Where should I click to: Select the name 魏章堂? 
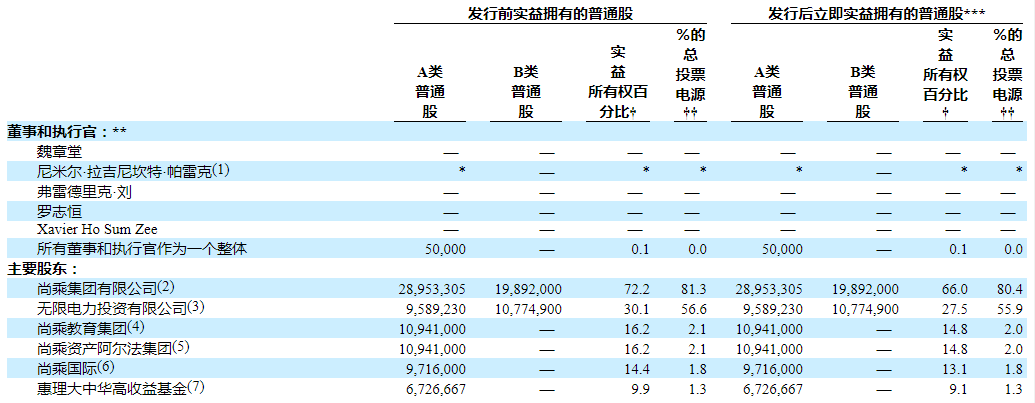pyautogui.click(x=59, y=152)
